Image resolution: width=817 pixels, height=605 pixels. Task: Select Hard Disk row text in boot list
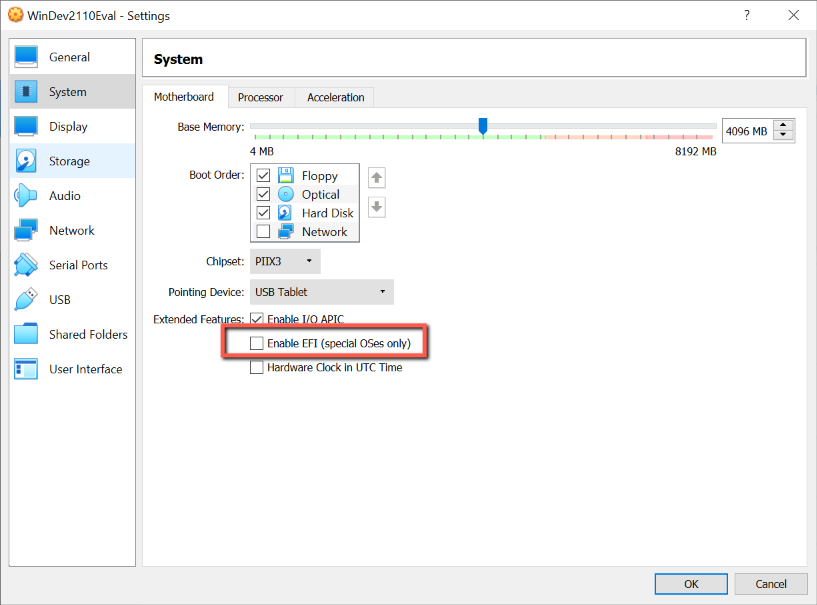(x=328, y=213)
